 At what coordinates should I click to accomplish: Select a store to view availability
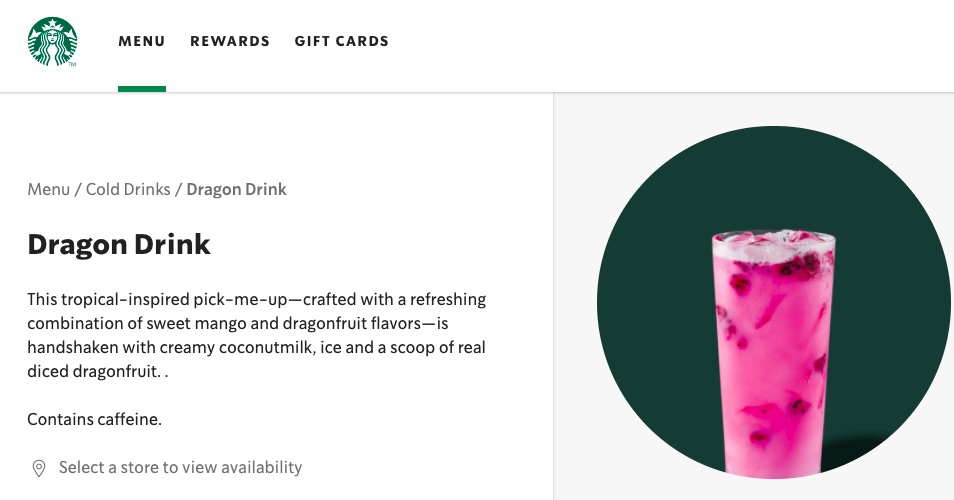pos(180,468)
